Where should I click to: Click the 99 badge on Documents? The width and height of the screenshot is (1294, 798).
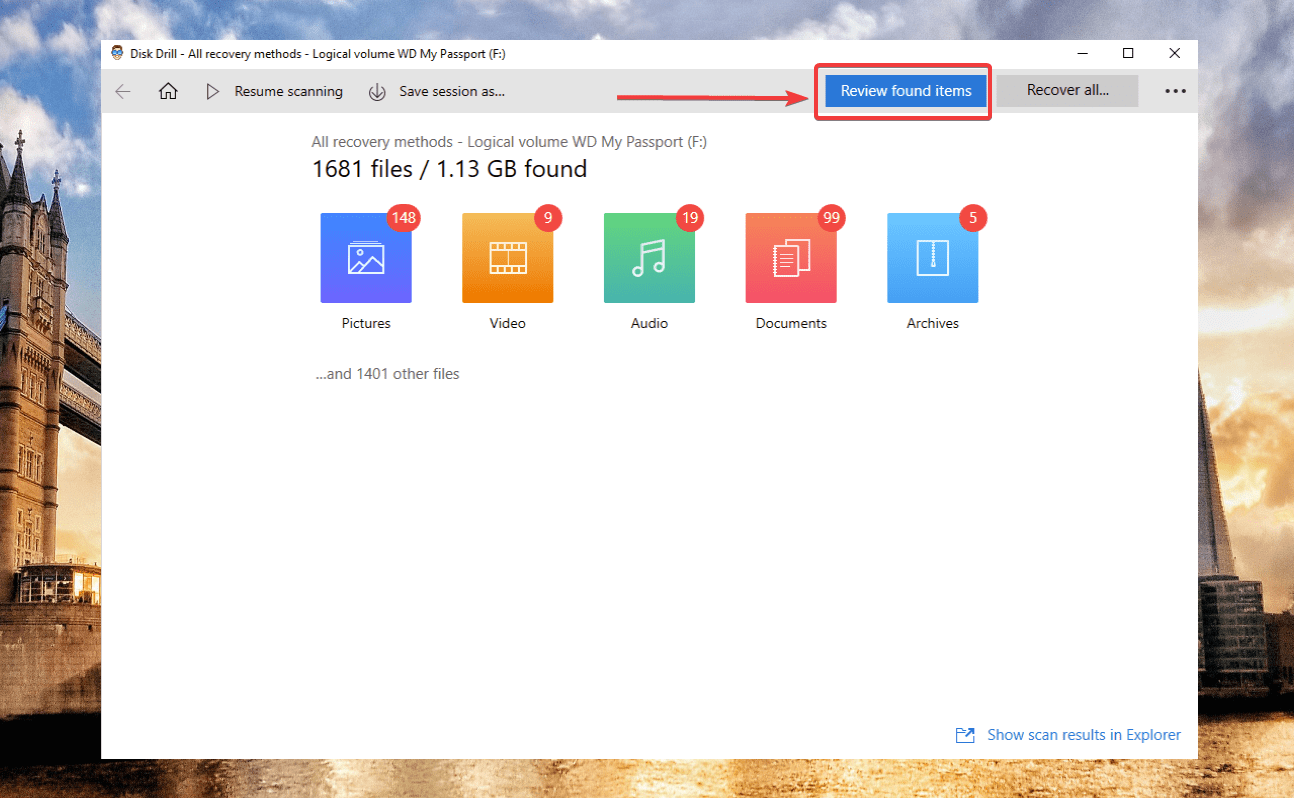(832, 217)
